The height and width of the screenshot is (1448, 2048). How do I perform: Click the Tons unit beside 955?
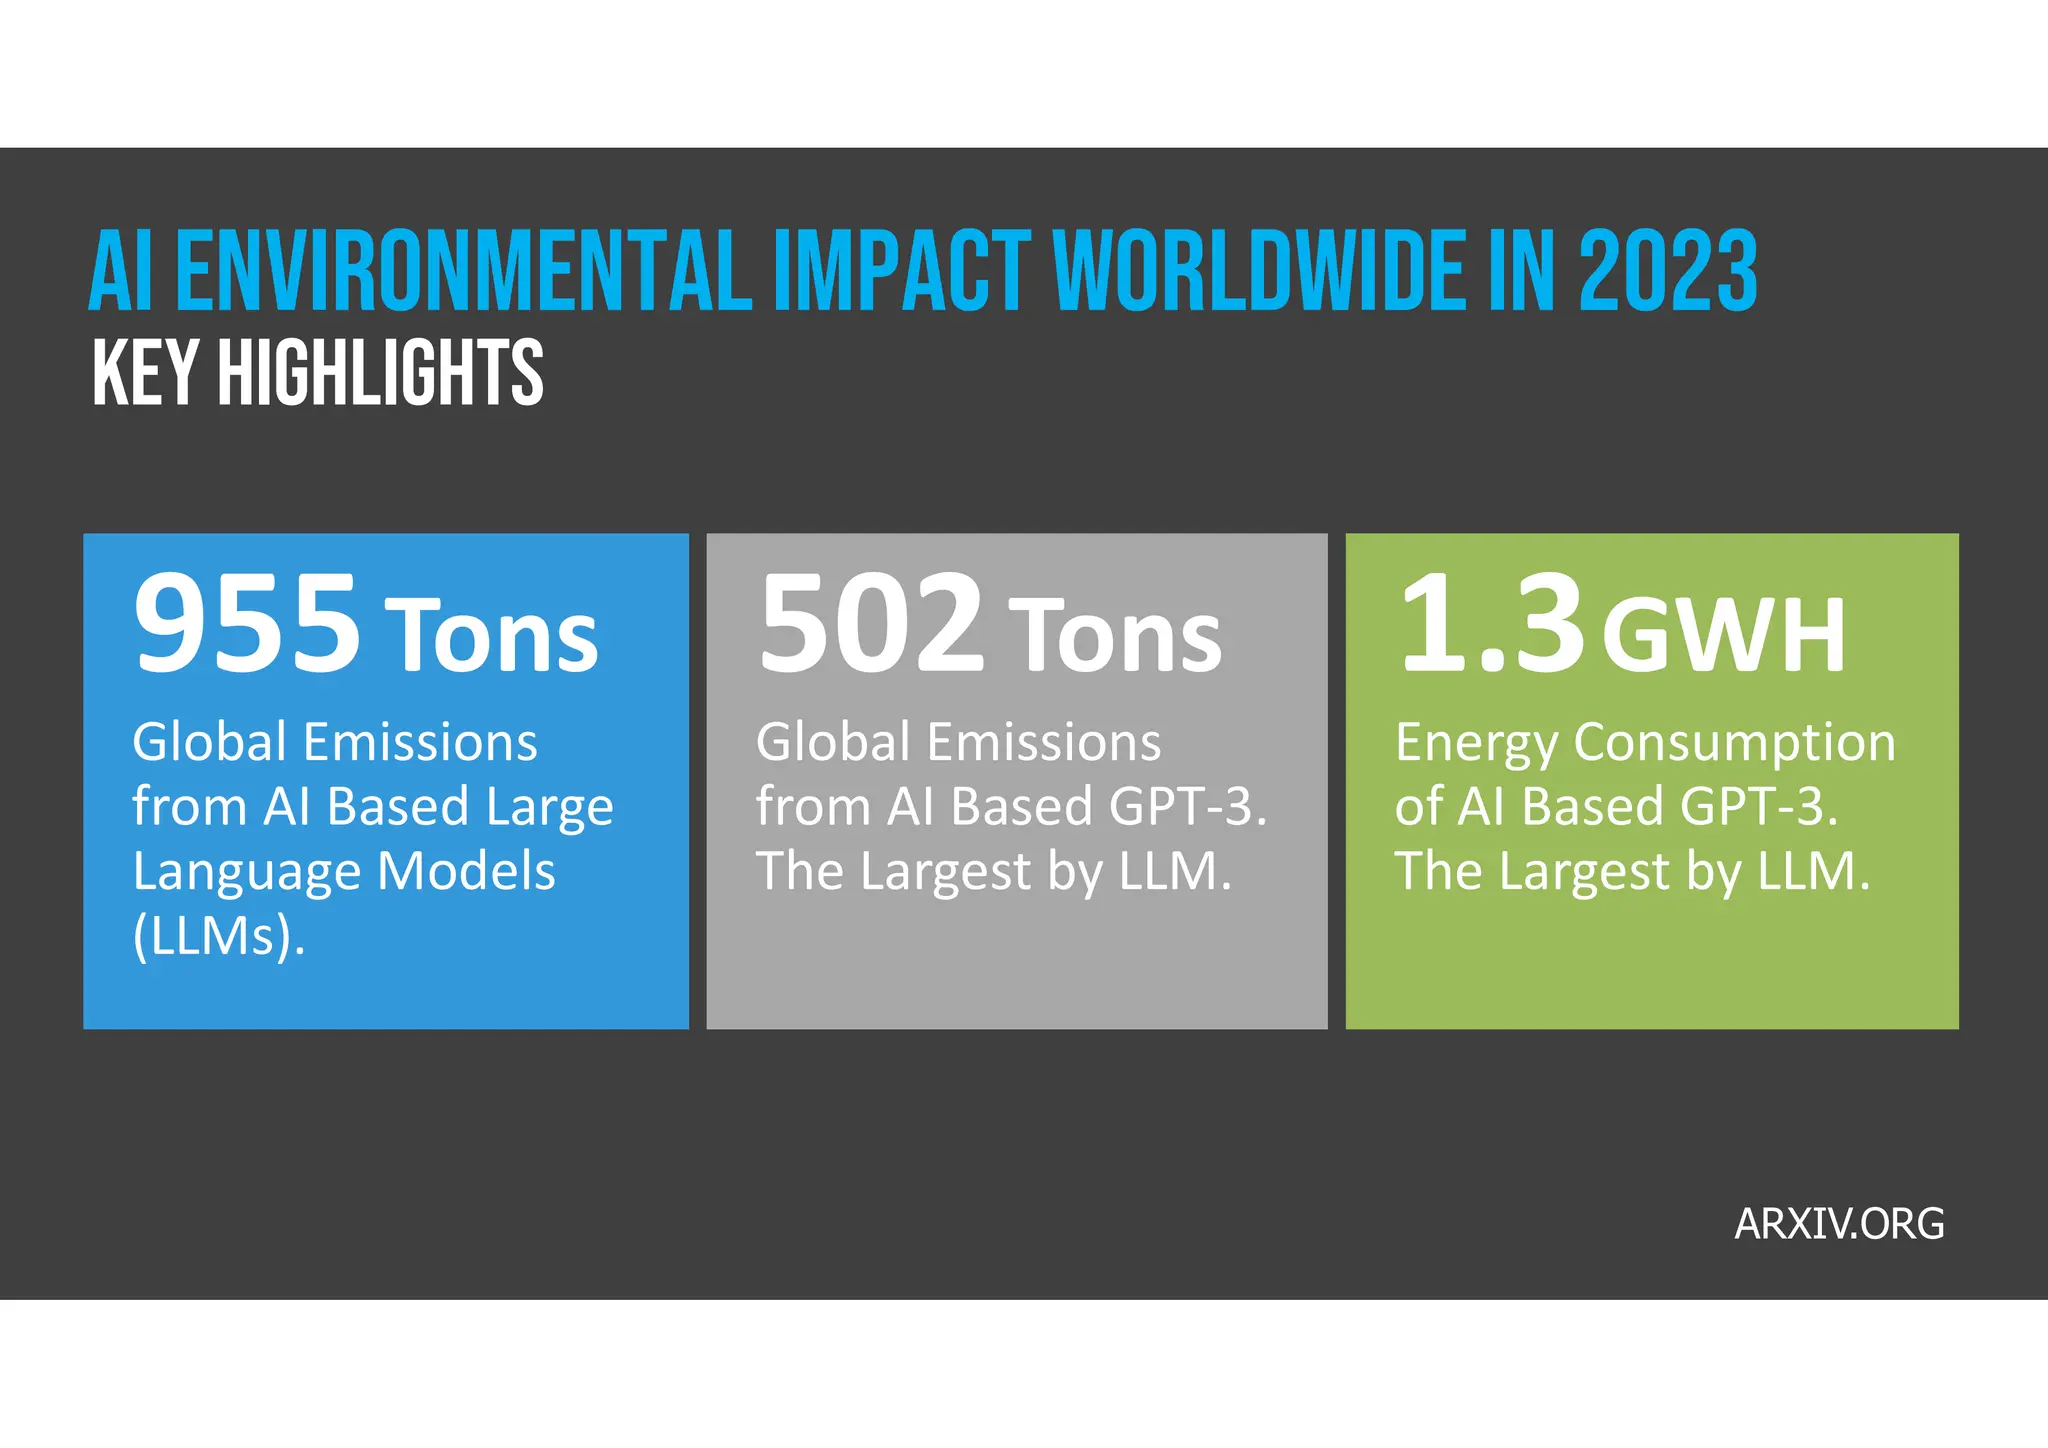click(493, 634)
